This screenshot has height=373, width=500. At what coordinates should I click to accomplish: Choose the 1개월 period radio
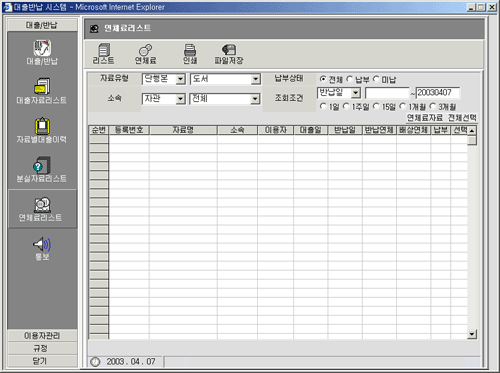403,106
